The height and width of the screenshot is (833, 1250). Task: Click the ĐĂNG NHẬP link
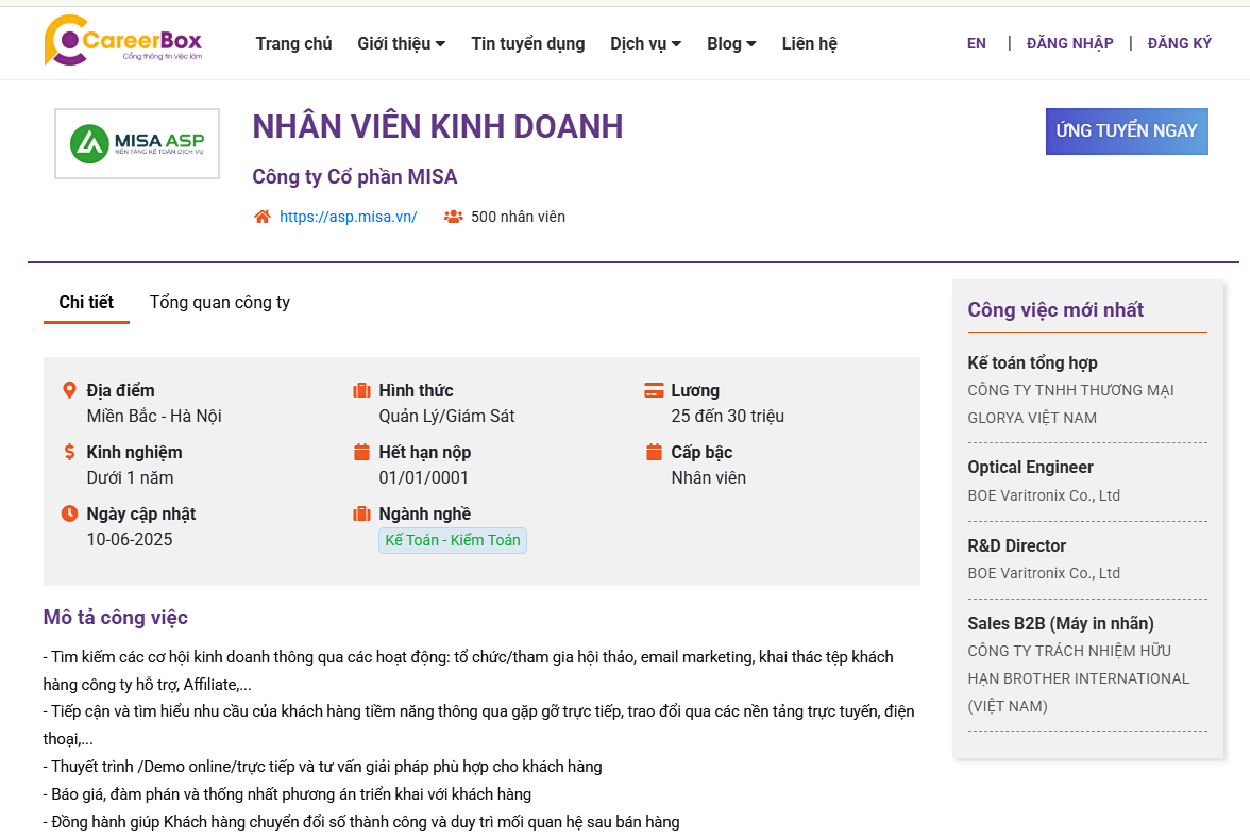coord(1070,43)
